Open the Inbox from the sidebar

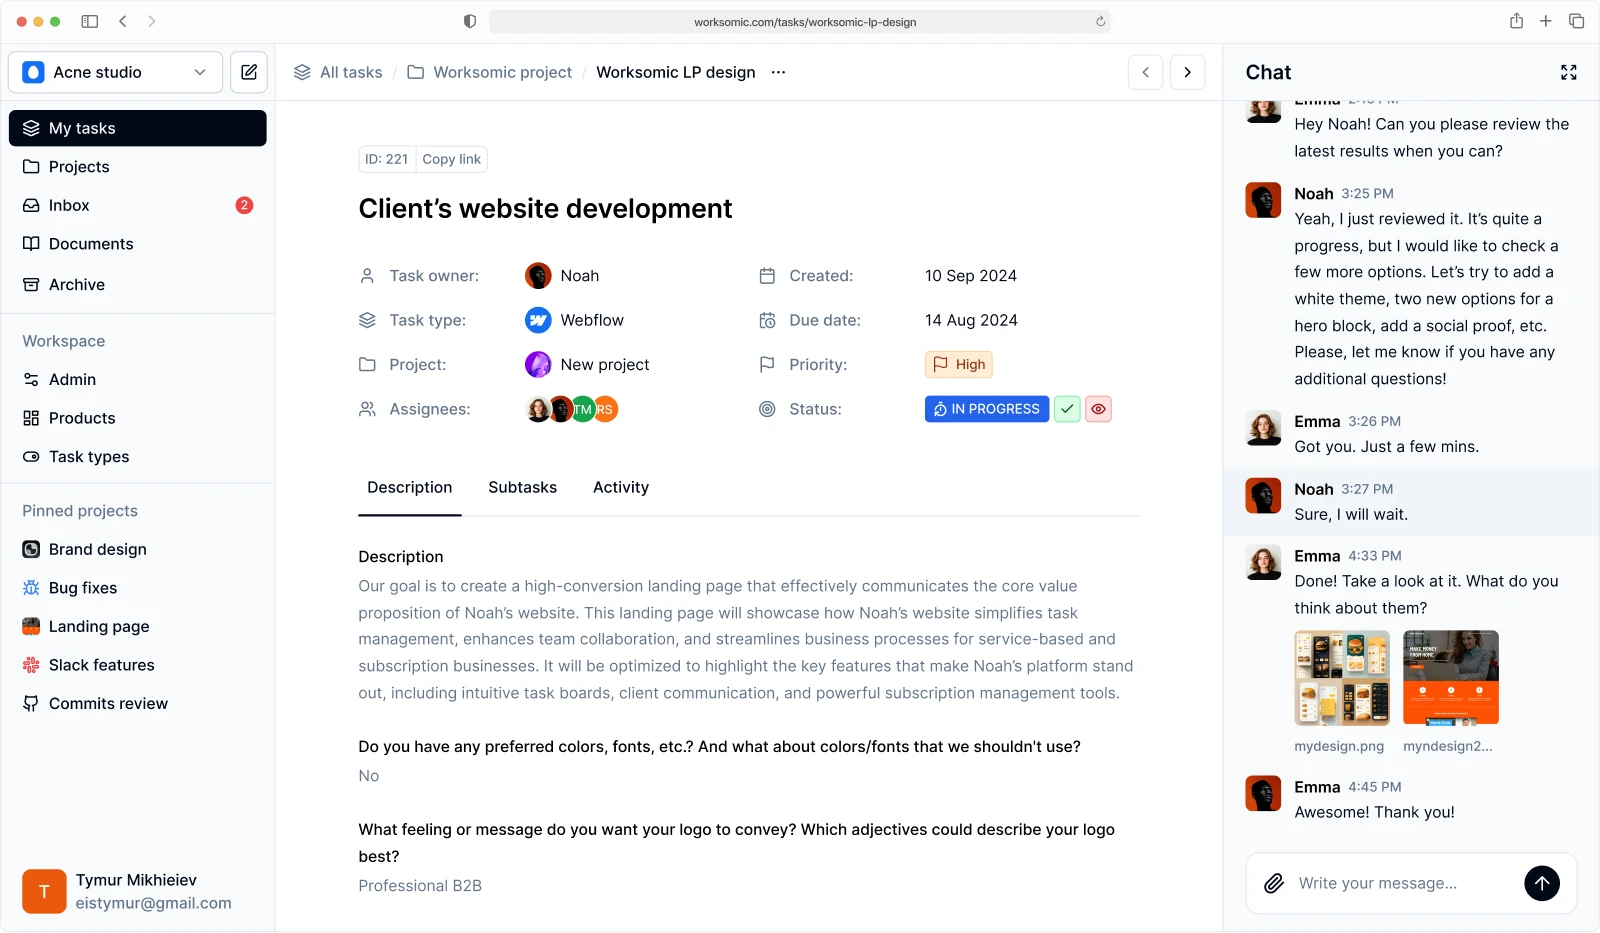(68, 205)
